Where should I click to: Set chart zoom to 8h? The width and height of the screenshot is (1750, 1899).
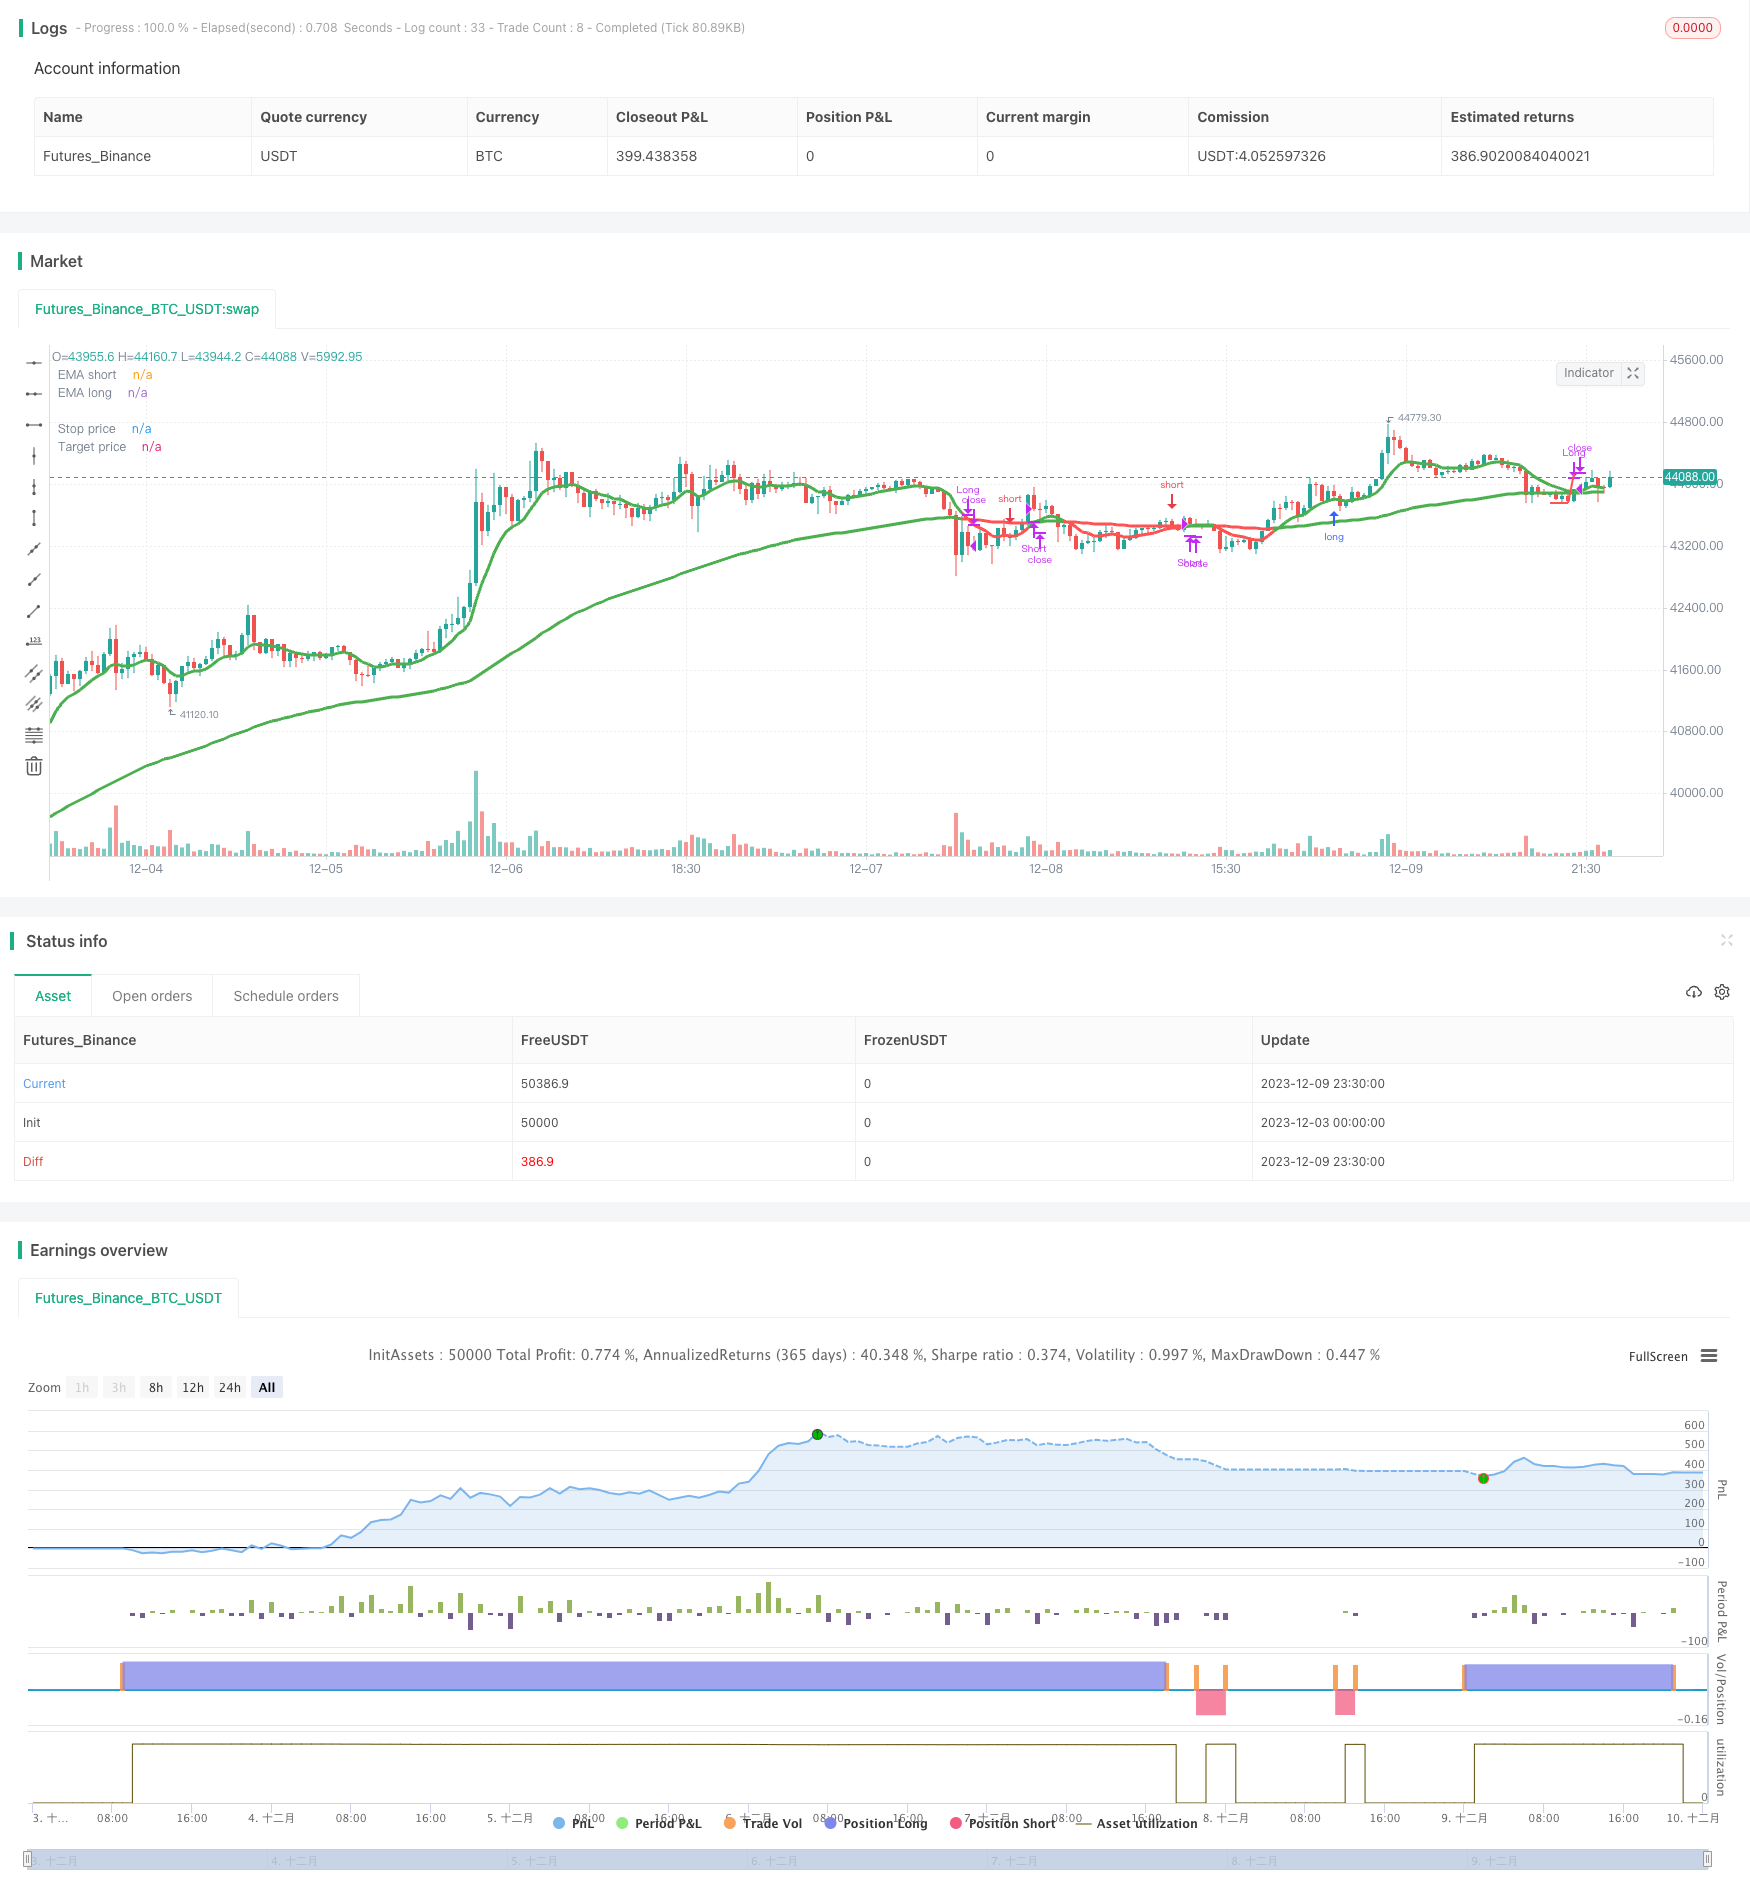(x=156, y=1387)
